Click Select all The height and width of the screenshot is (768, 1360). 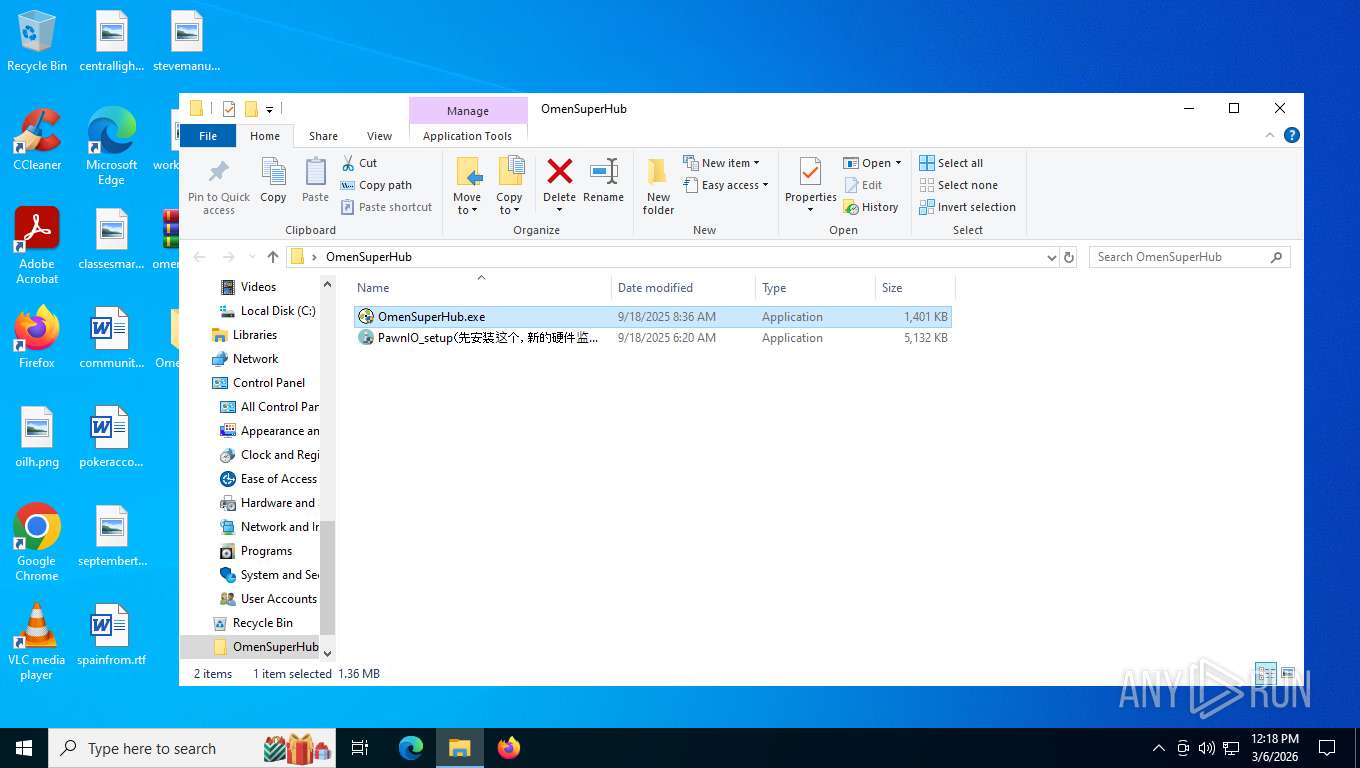pos(951,163)
